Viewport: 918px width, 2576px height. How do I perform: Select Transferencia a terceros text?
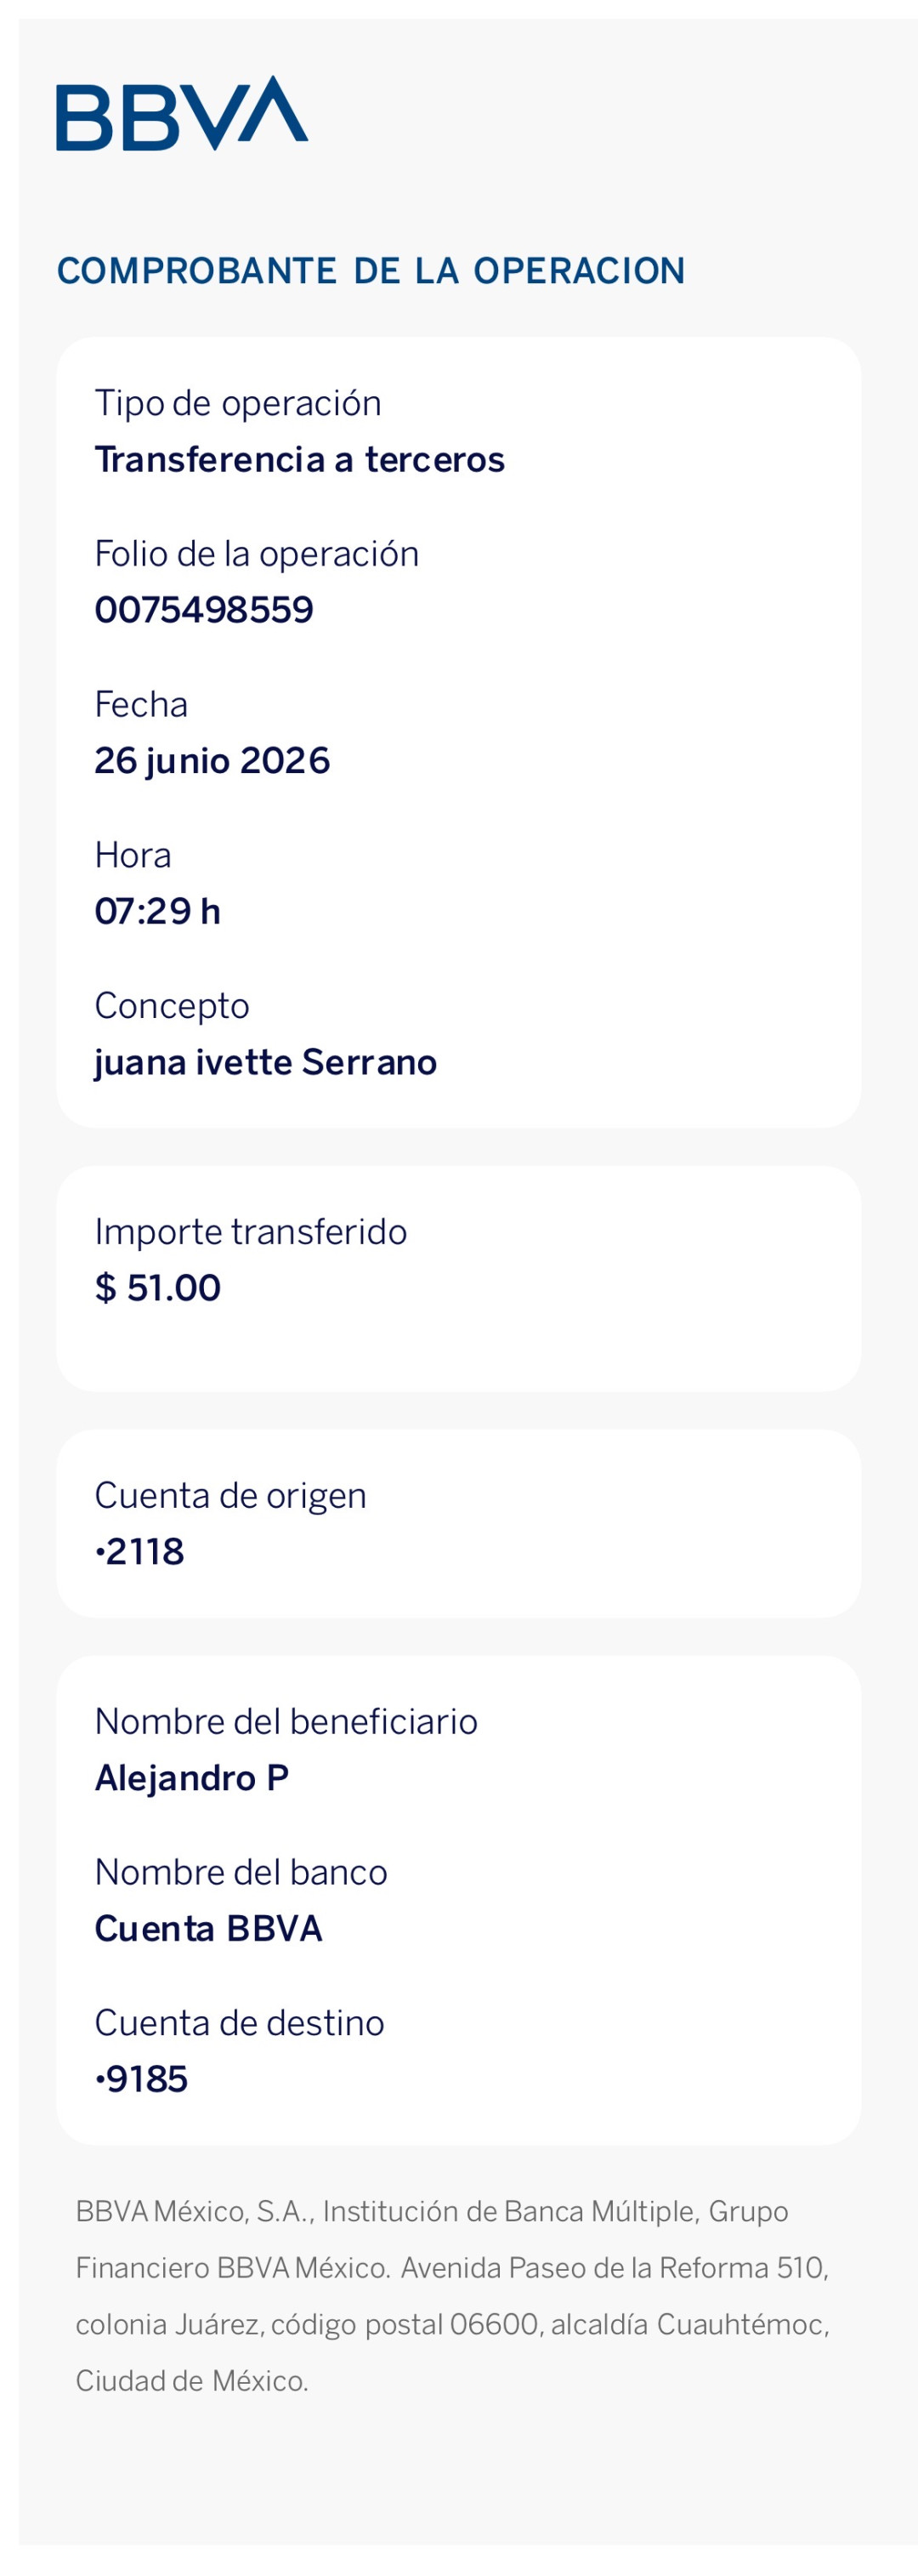point(300,460)
